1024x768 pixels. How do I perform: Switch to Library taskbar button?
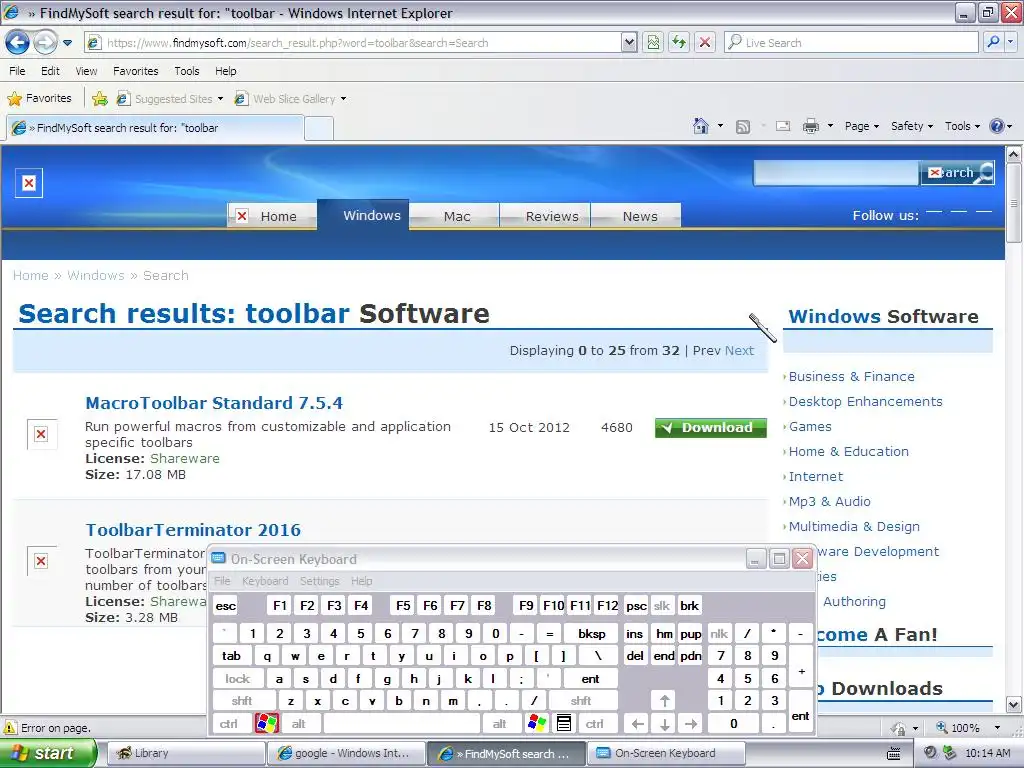coord(185,753)
